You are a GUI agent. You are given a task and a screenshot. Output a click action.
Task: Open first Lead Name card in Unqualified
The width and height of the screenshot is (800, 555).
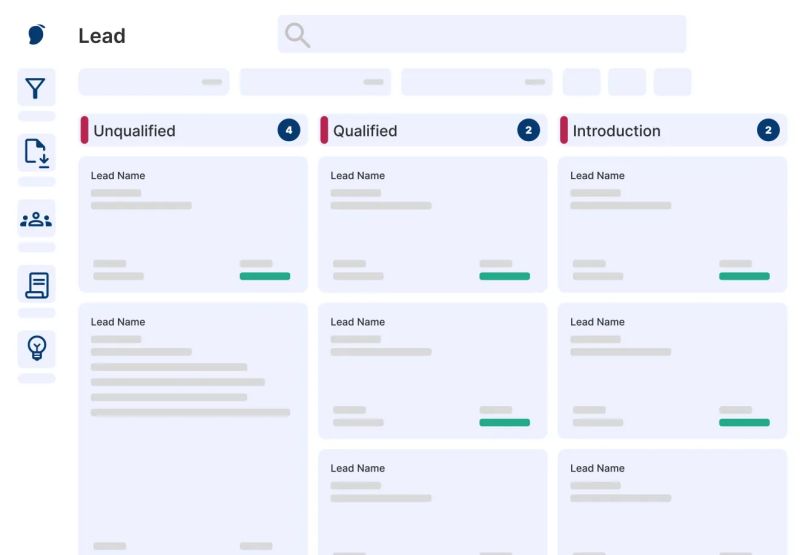tap(193, 224)
